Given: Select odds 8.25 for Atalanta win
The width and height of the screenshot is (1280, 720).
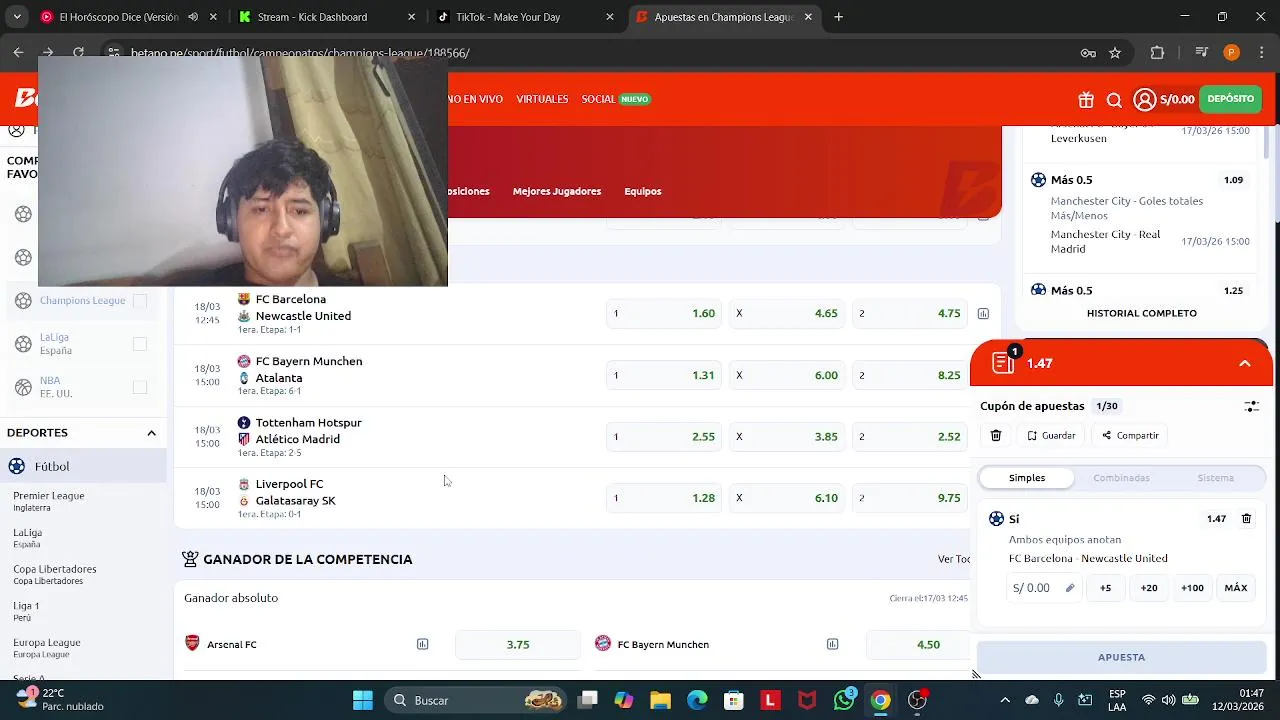Looking at the screenshot, I should click(910, 376).
